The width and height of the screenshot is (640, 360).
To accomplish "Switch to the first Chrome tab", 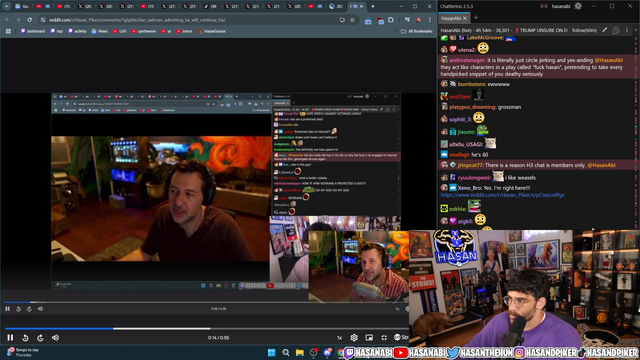I will click(22, 6).
